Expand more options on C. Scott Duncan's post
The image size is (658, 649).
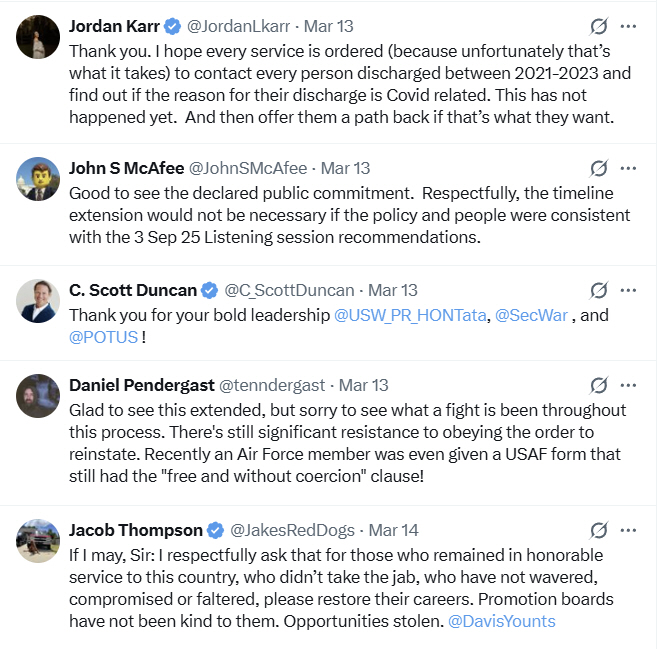click(x=628, y=290)
